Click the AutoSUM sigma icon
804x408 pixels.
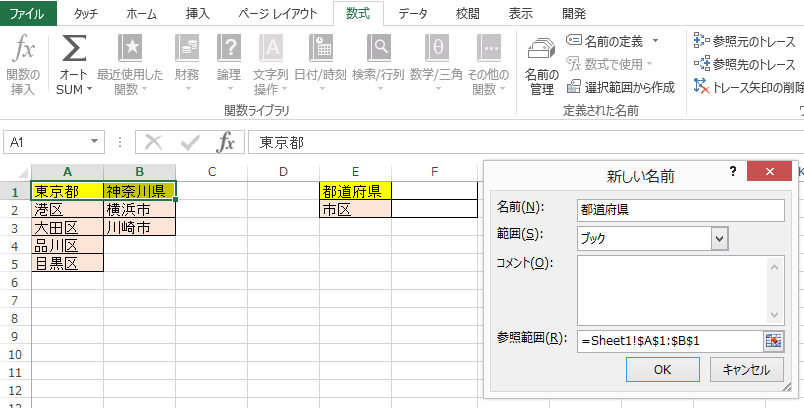(74, 49)
